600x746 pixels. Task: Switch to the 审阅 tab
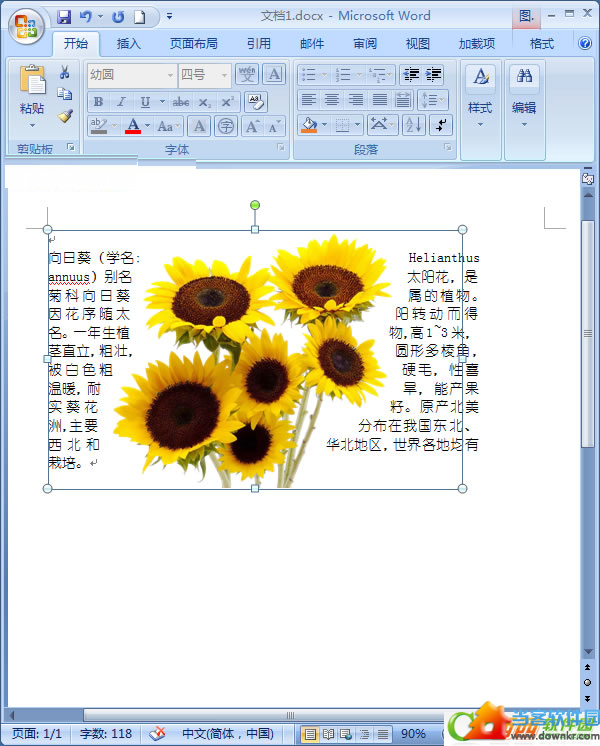365,44
